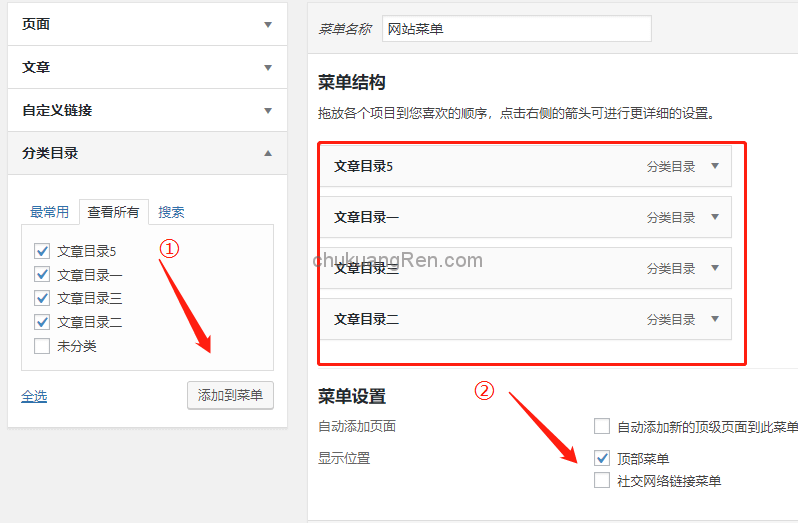Expand the 文章 panel arrow
The image size is (798, 523).
tap(267, 68)
